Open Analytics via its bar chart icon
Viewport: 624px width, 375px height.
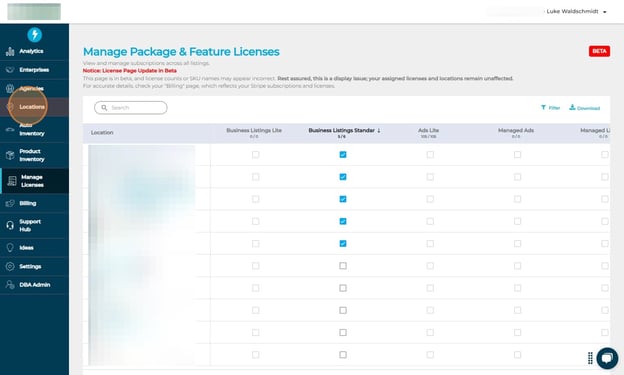click(x=10, y=51)
